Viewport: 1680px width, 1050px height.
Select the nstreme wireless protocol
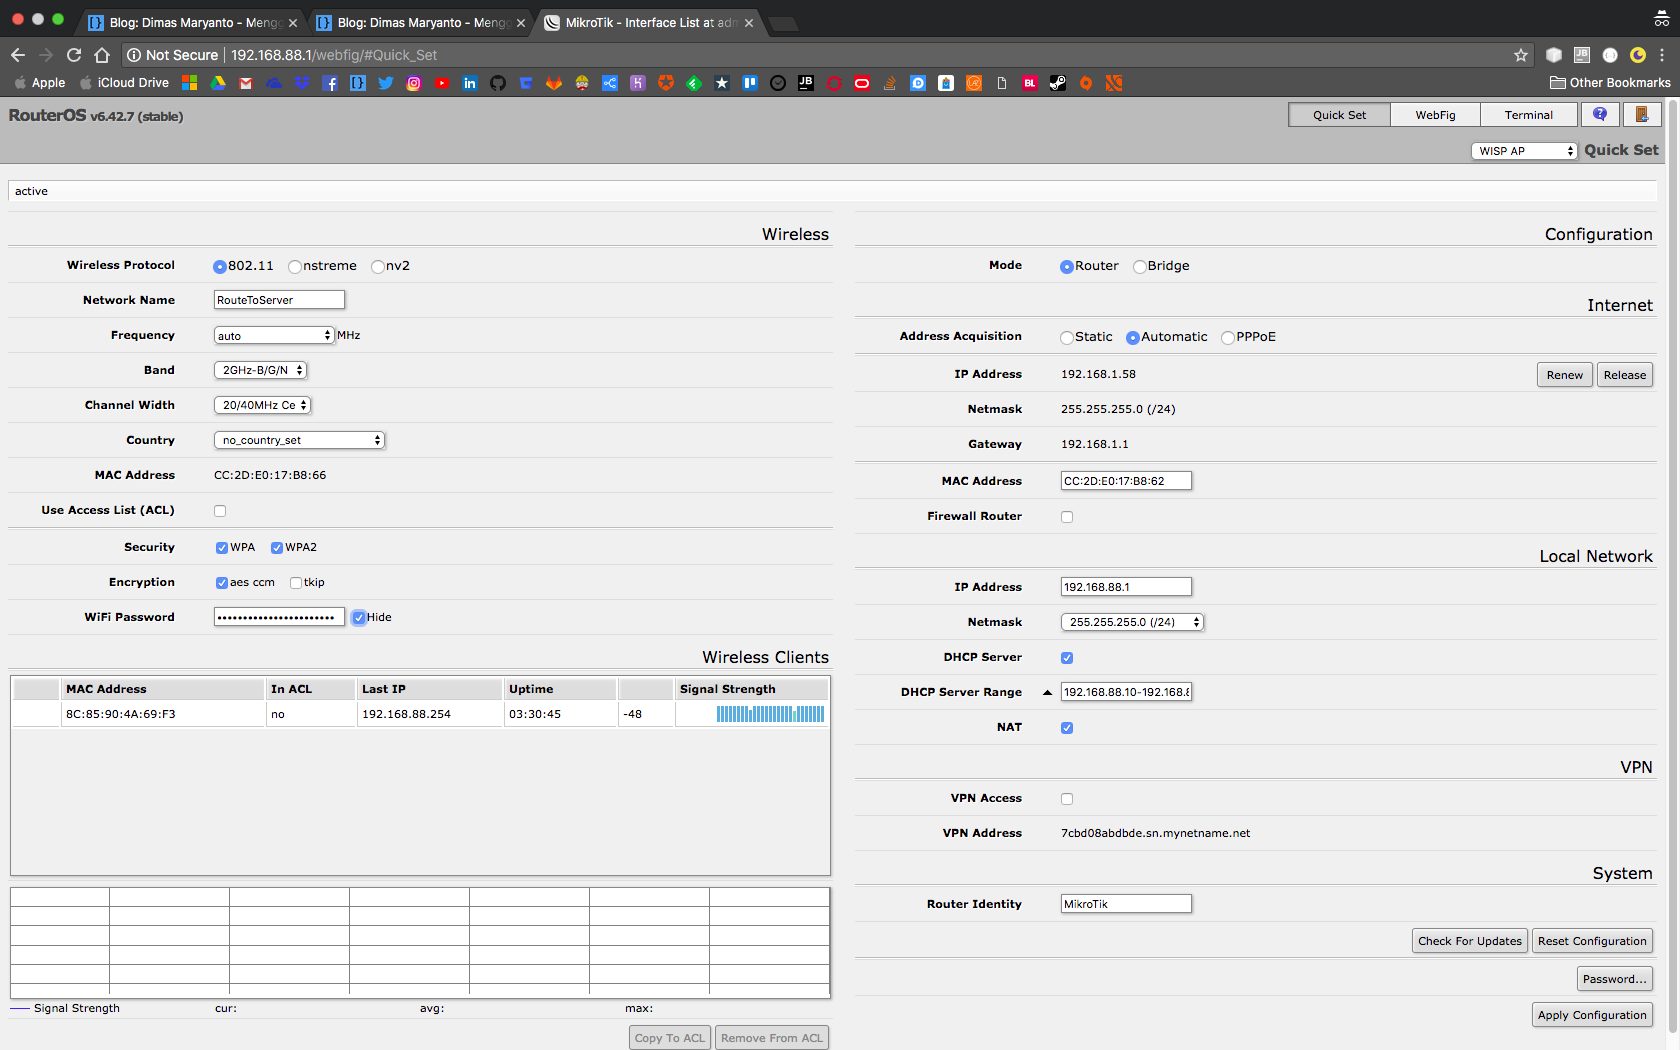[295, 266]
